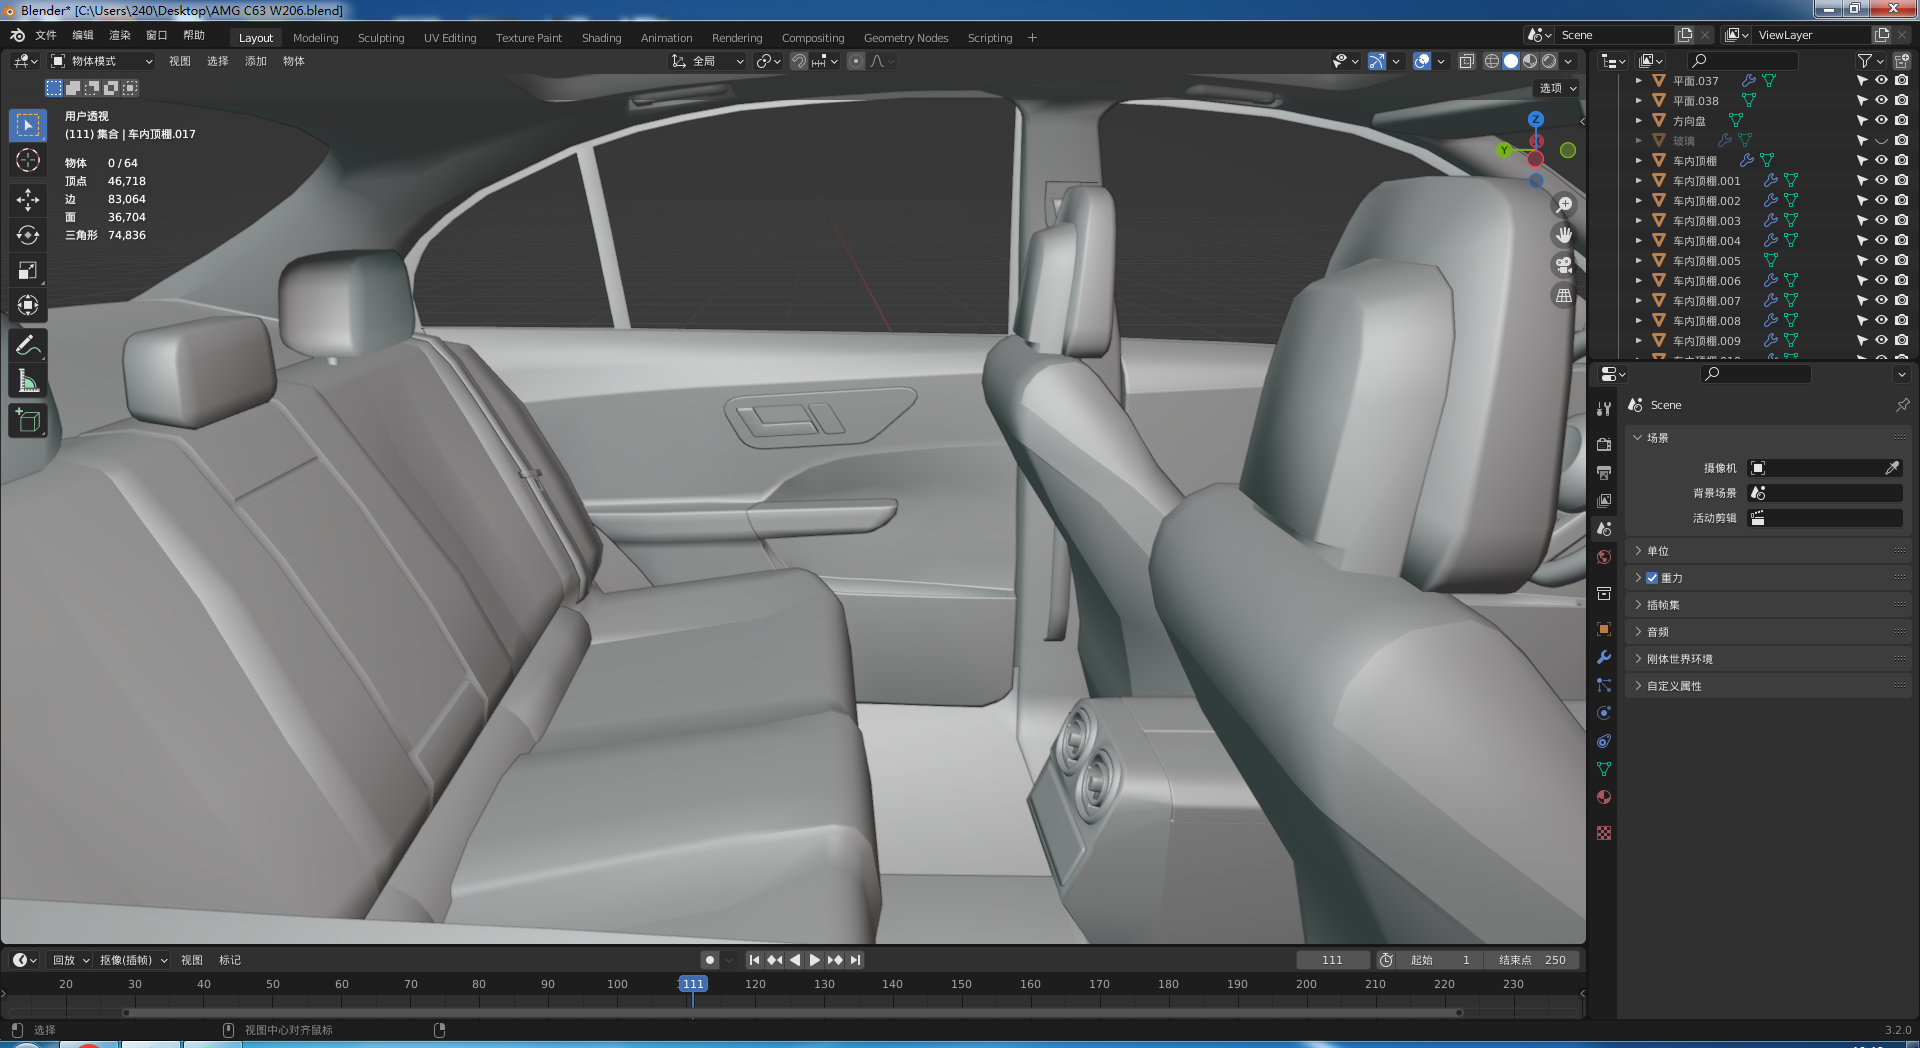Open the 全局 transform orientation dropdown
Screen dimensions: 1920x1048
pos(708,61)
